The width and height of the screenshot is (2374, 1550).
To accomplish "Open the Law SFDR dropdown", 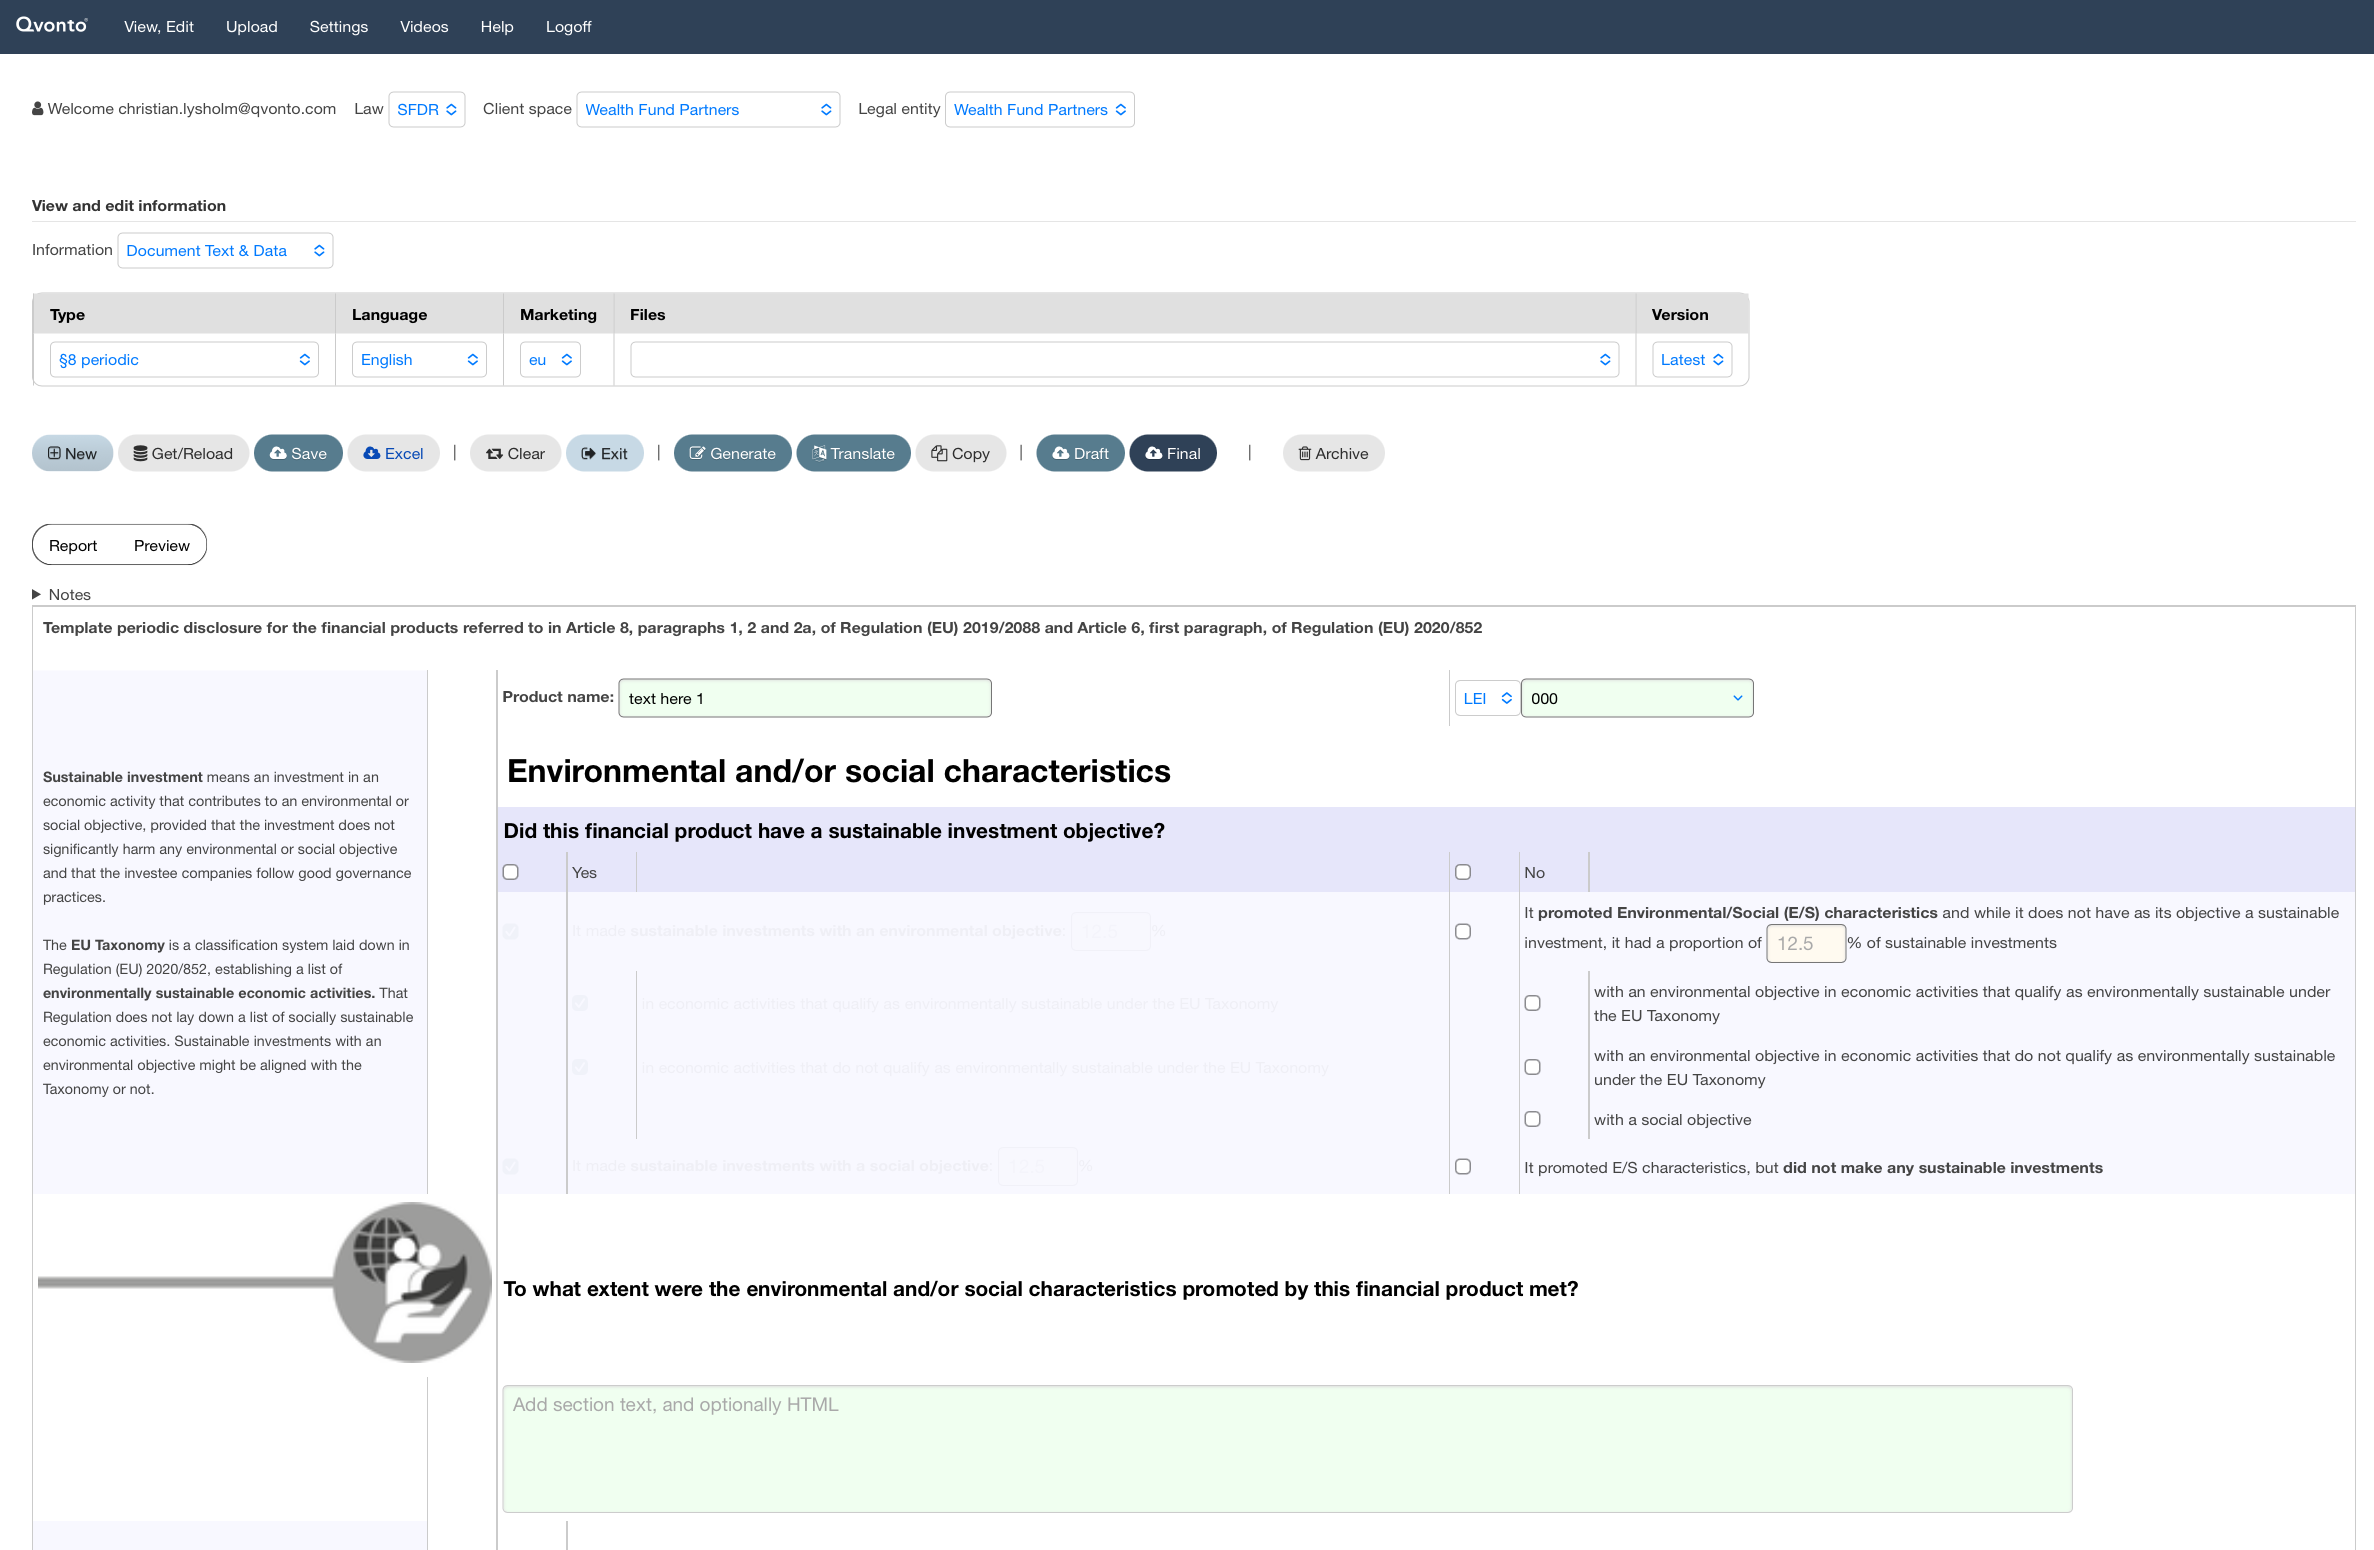I will coord(426,110).
